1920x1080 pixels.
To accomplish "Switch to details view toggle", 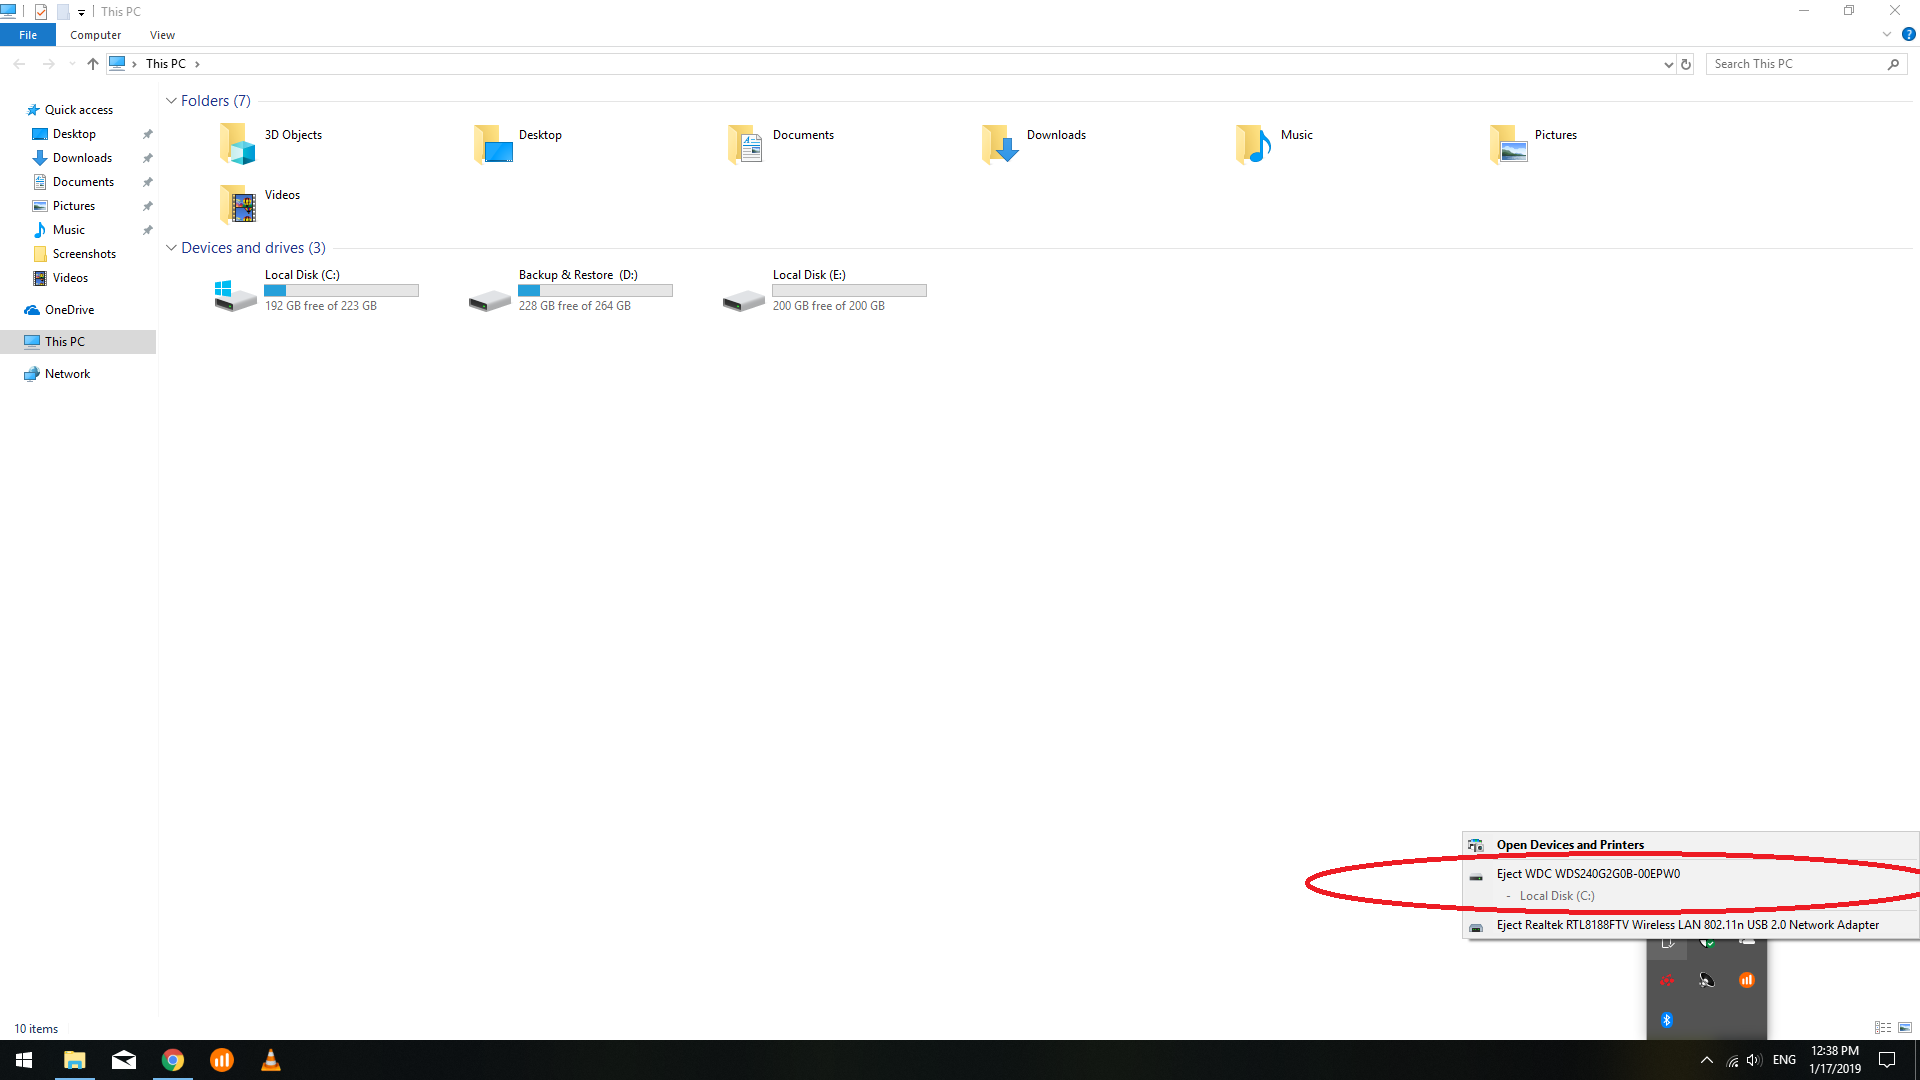I will [1883, 1028].
